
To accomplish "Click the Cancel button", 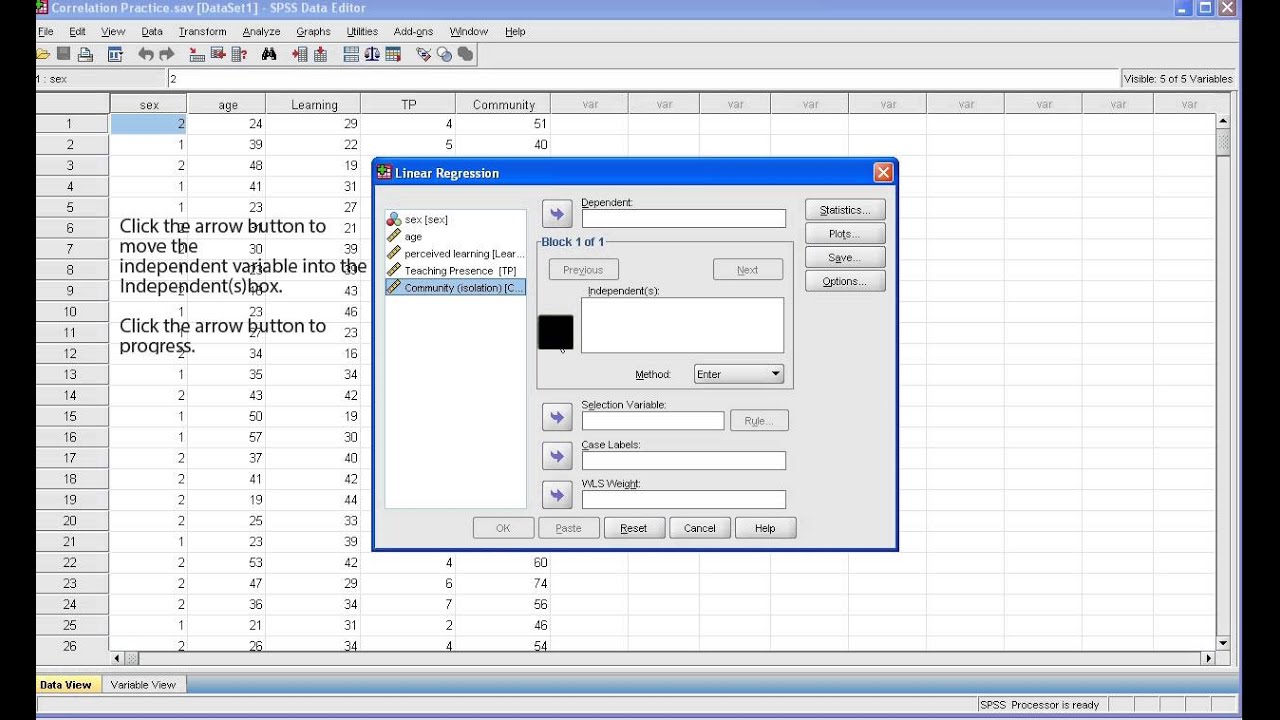I will (700, 528).
